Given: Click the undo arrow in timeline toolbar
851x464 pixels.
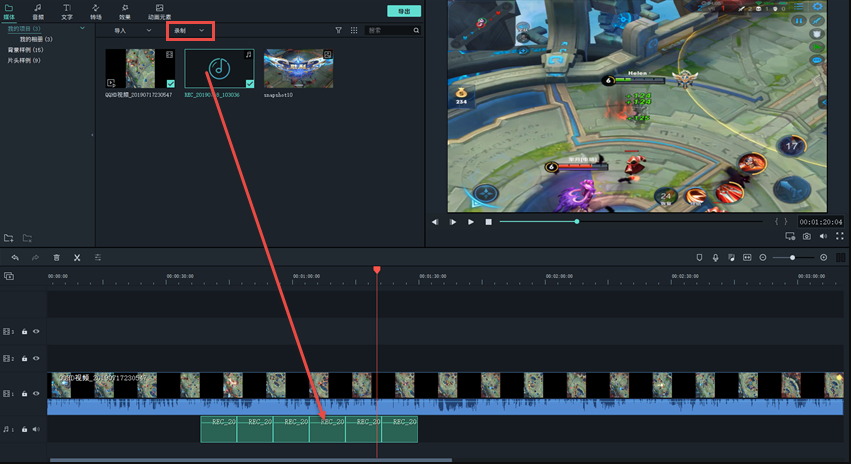Looking at the screenshot, I should [15, 257].
